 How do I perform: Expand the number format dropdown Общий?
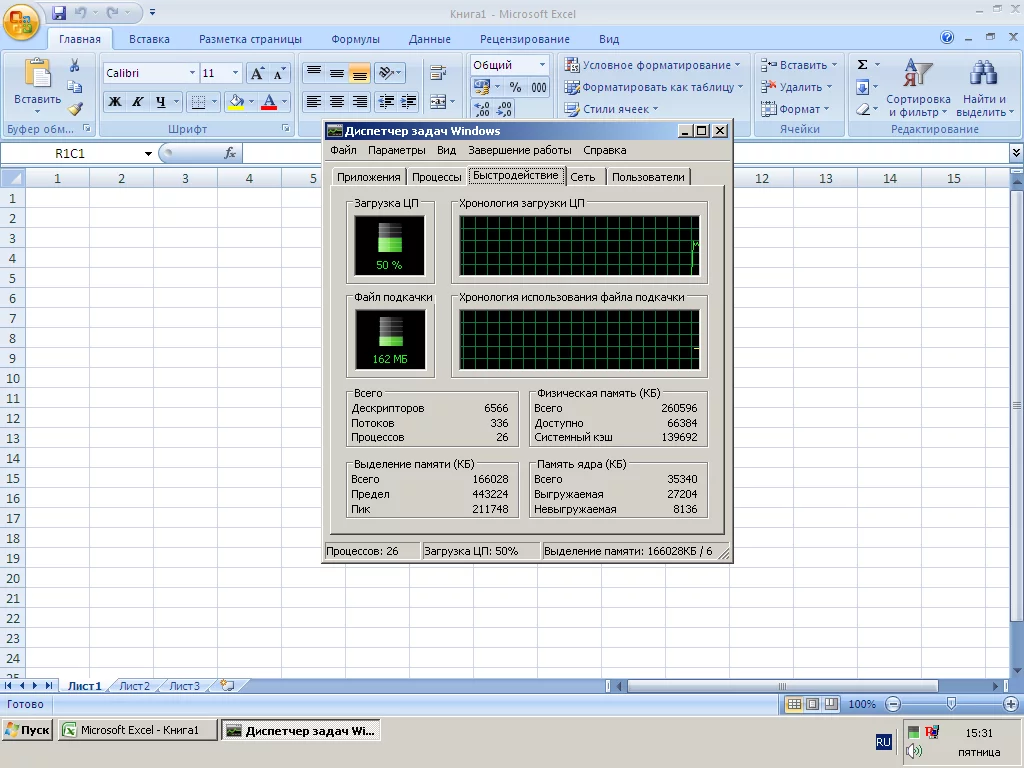pos(542,65)
